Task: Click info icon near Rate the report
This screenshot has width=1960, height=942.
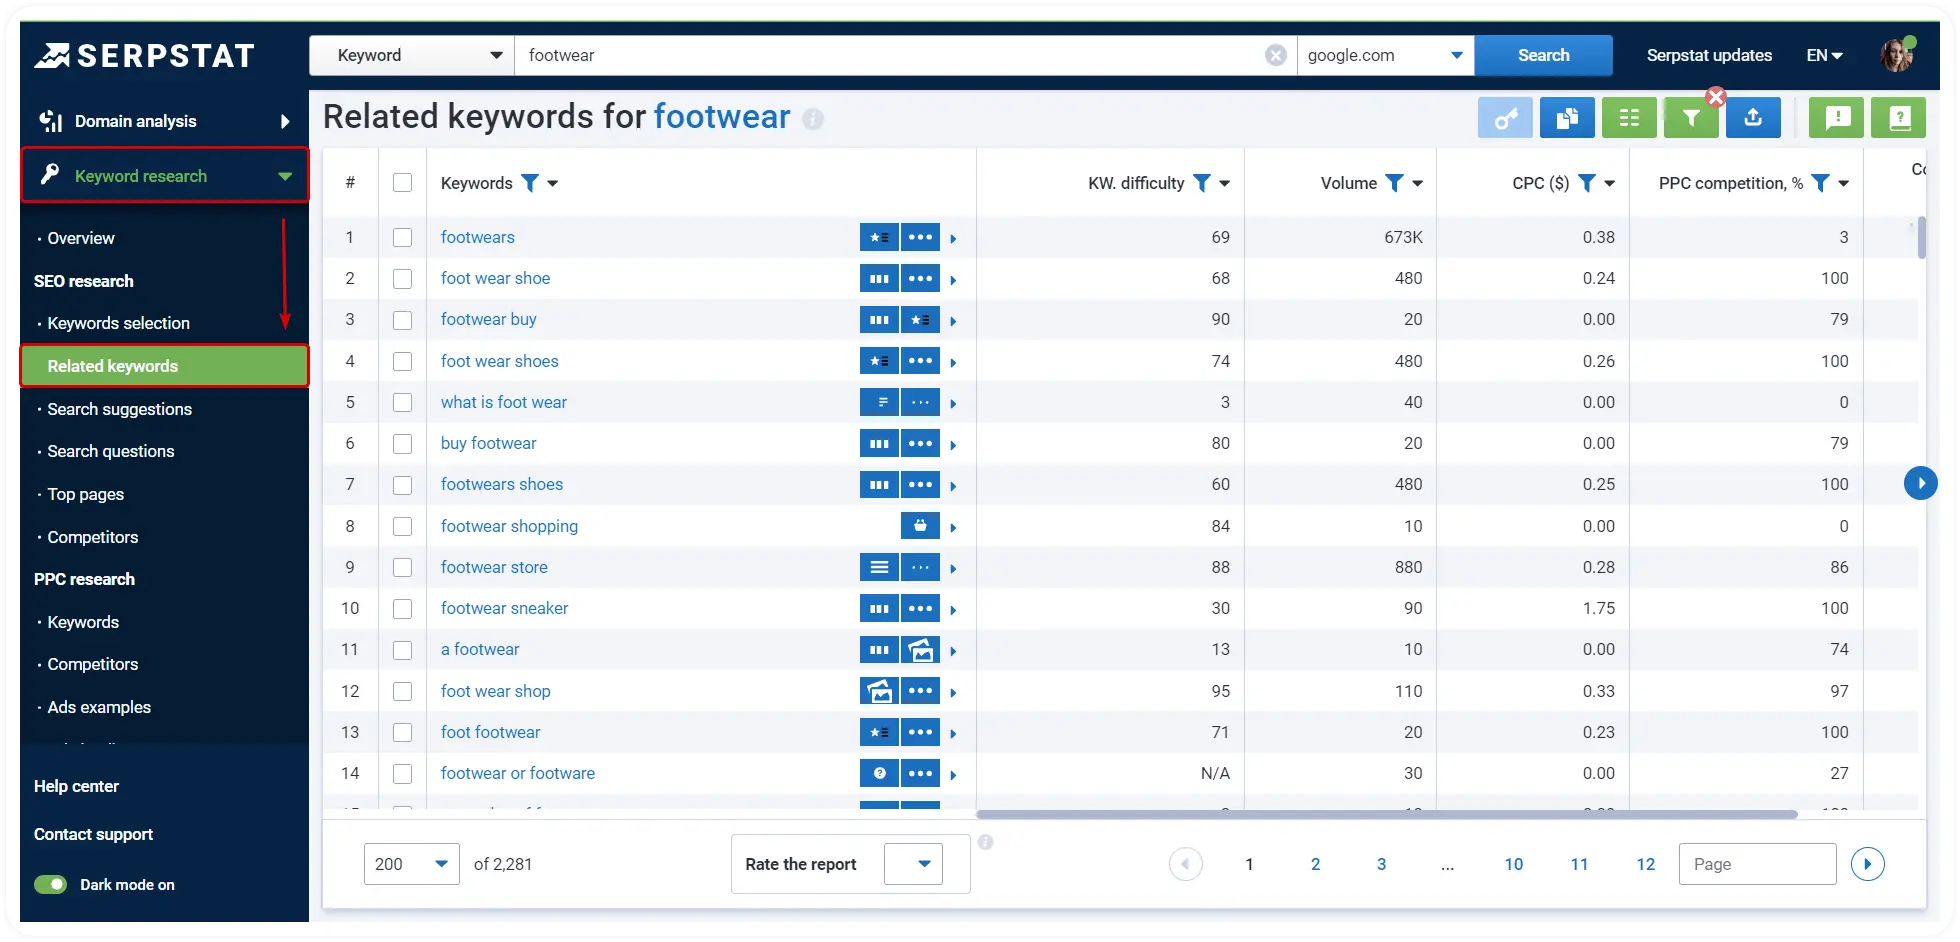Action: point(985,842)
